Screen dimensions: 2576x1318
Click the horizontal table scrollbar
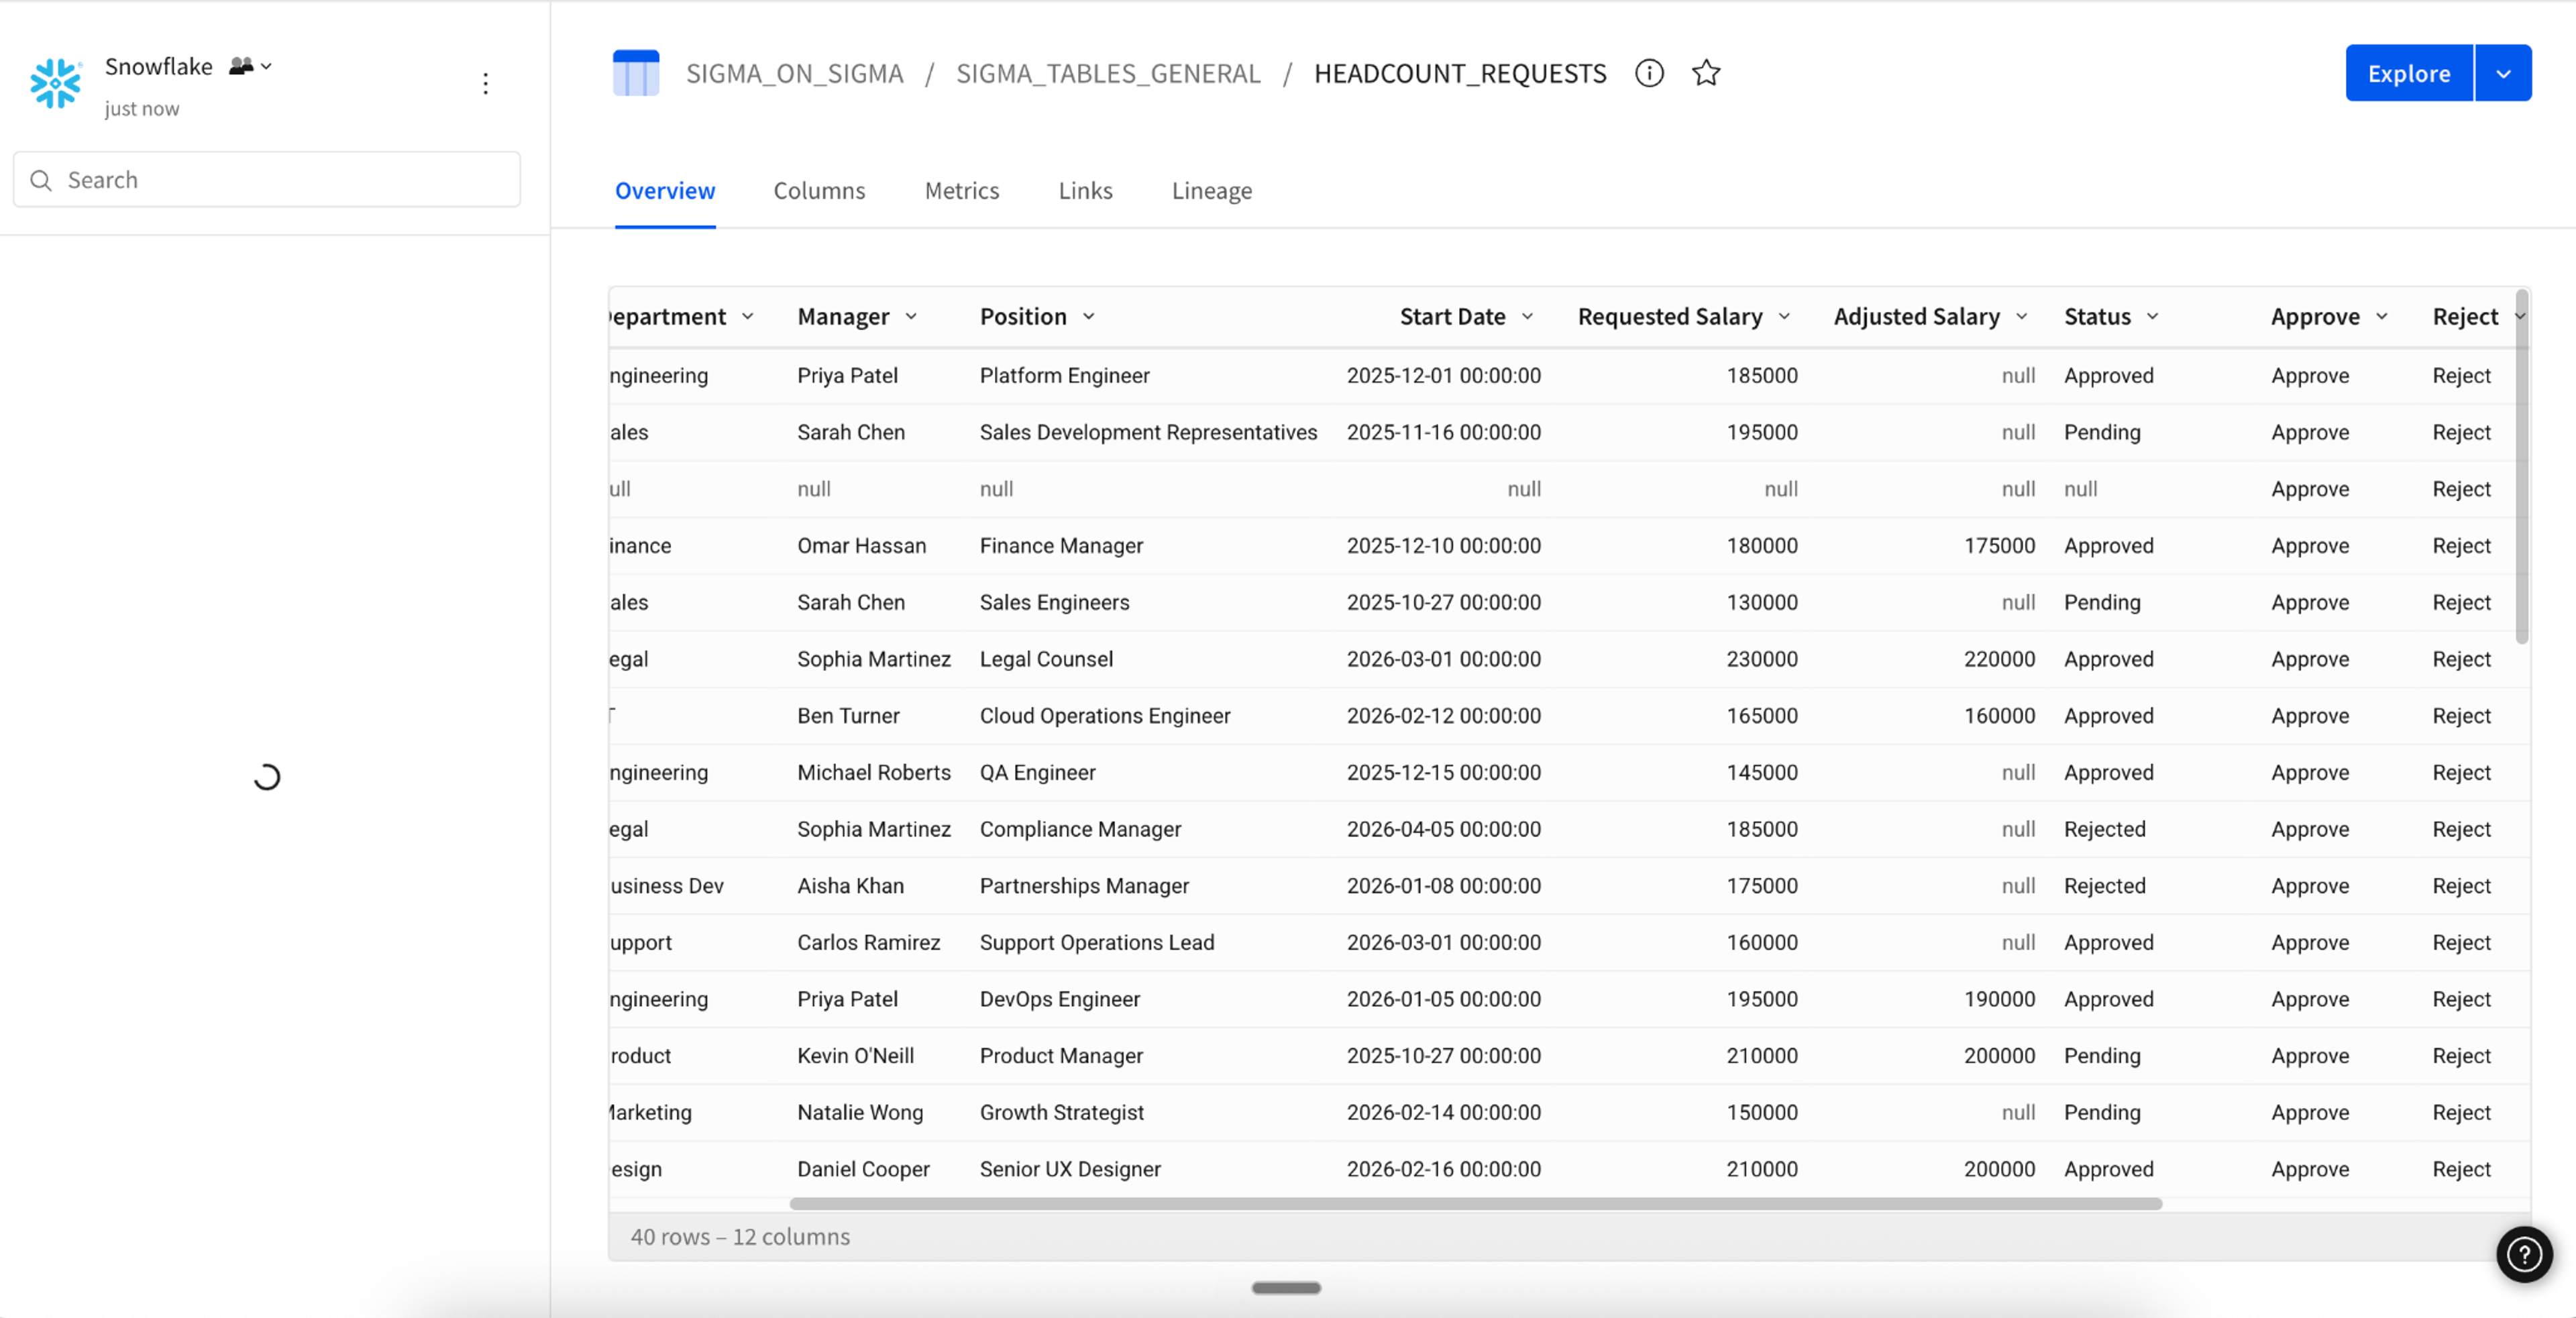(1476, 1204)
